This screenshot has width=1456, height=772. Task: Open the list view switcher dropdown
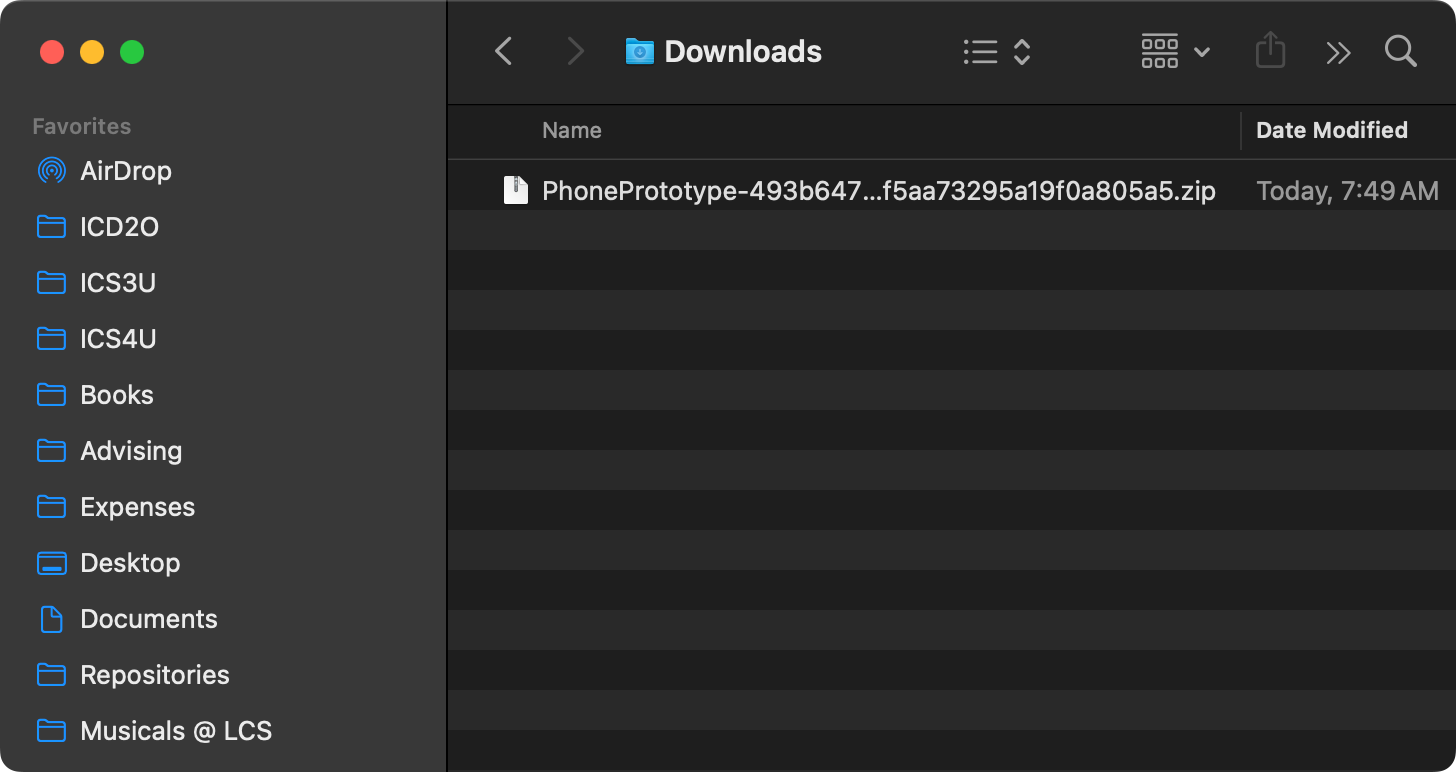point(996,51)
